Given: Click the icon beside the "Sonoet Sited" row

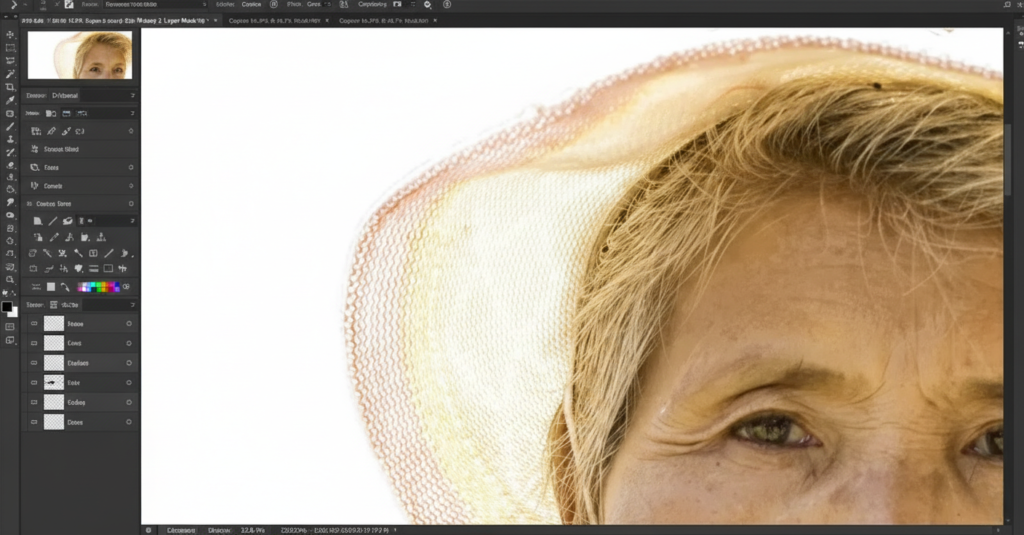Looking at the screenshot, I should pyautogui.click(x=35, y=149).
